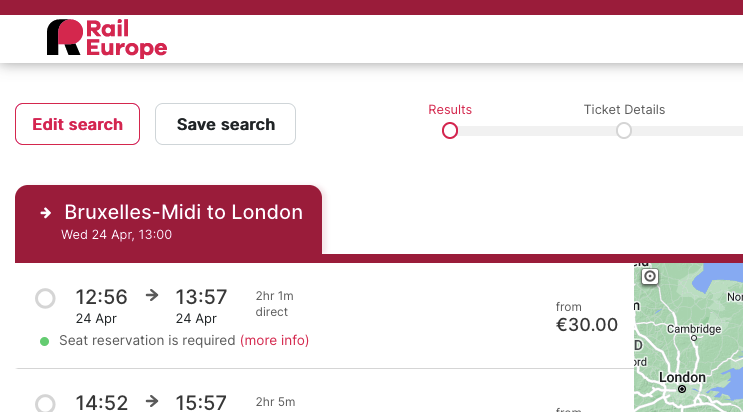The image size is (743, 412).
Task: Click the Cambridge marker on the map
Action: point(694,338)
